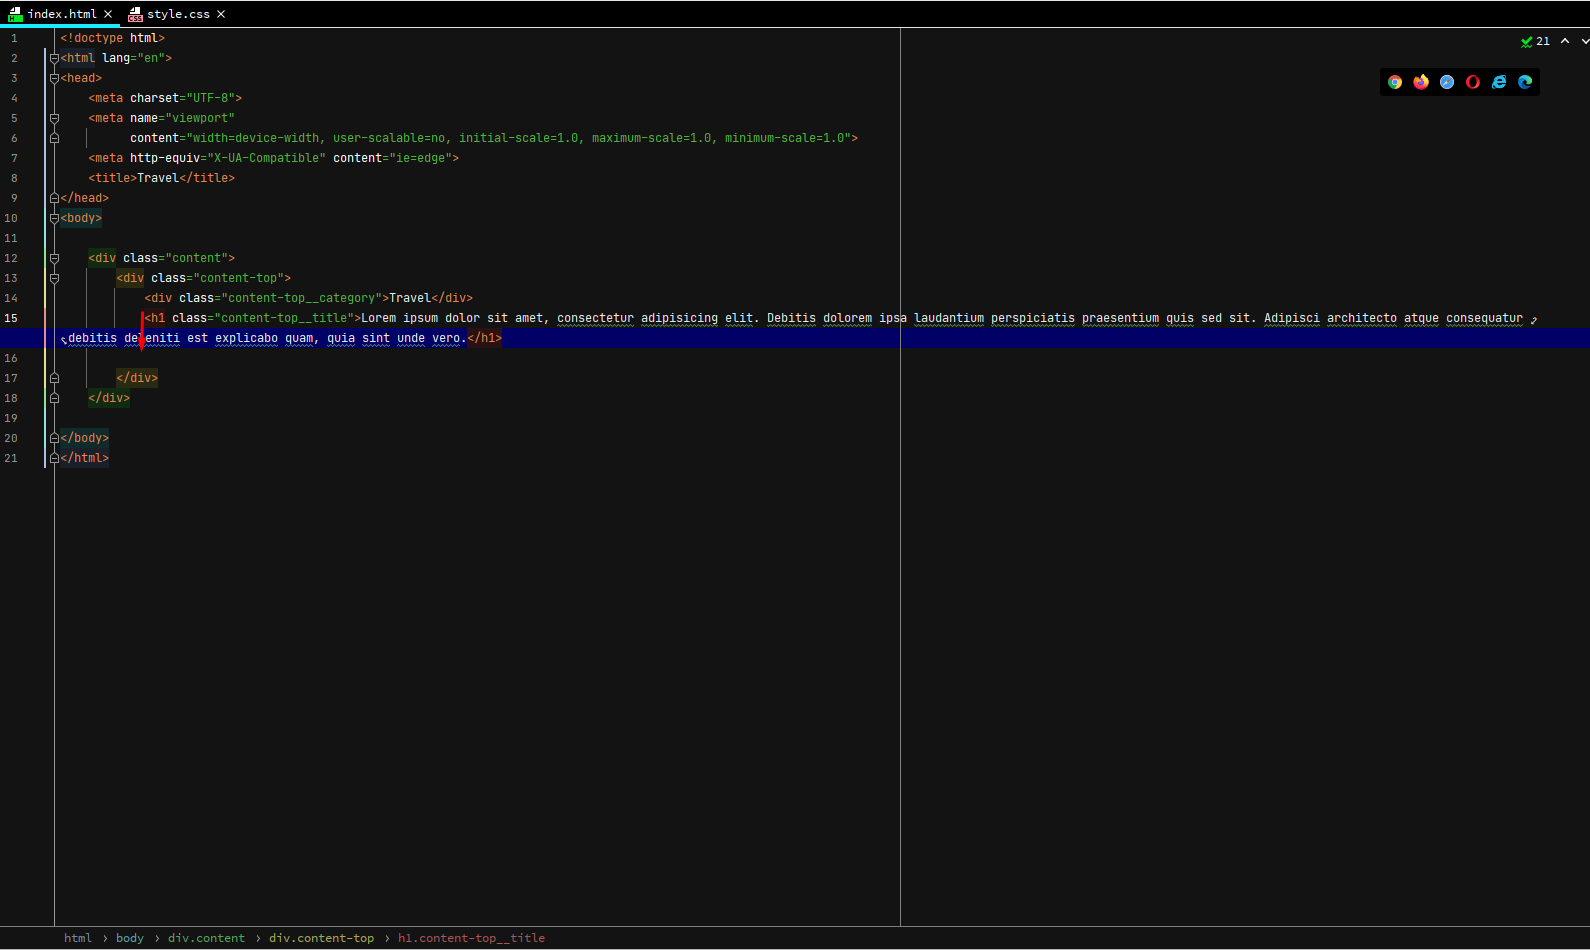Open preview in Firefox browser

click(1421, 82)
